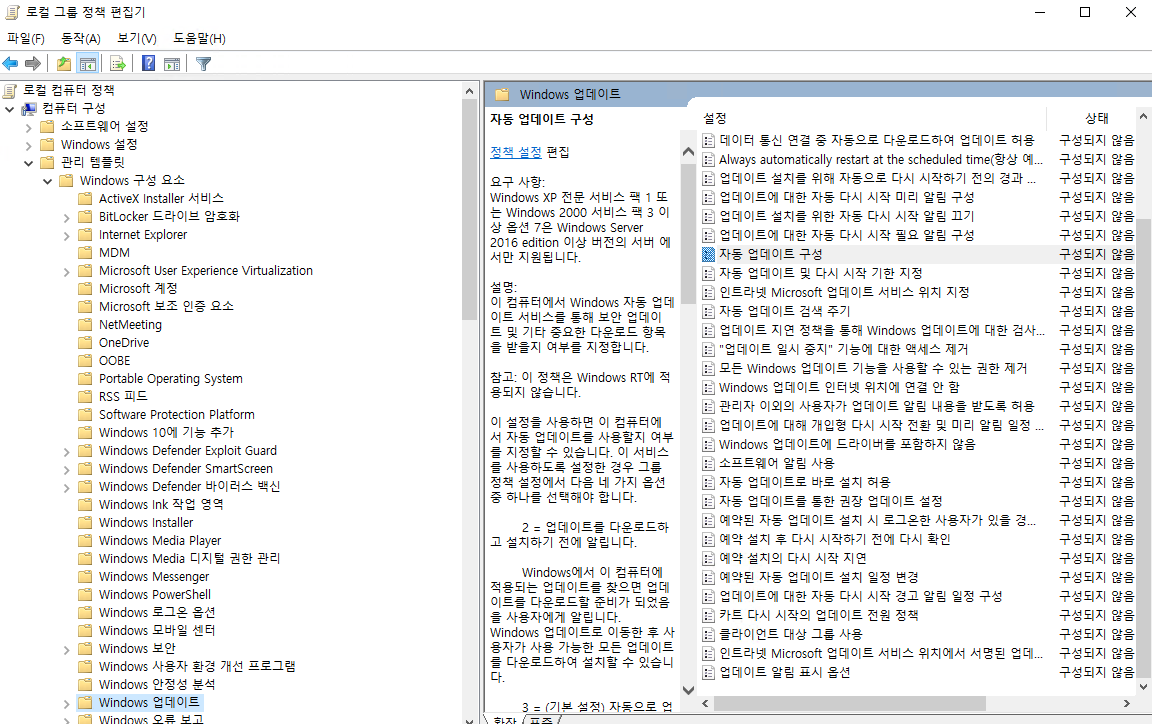This screenshot has height=724, width=1152.
Task: Collapse the 관리 템플릿 node
Action: coord(29,163)
